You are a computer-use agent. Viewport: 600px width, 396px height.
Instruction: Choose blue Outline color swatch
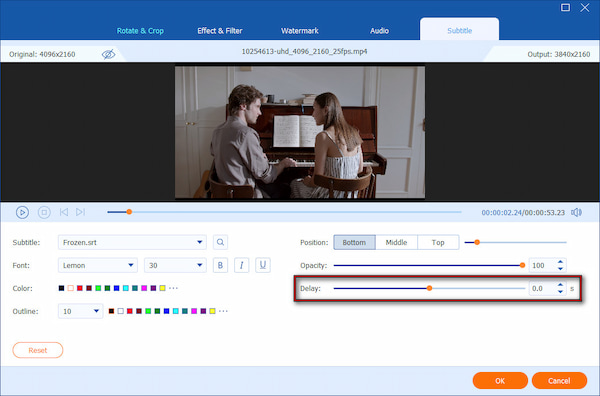(x=166, y=311)
